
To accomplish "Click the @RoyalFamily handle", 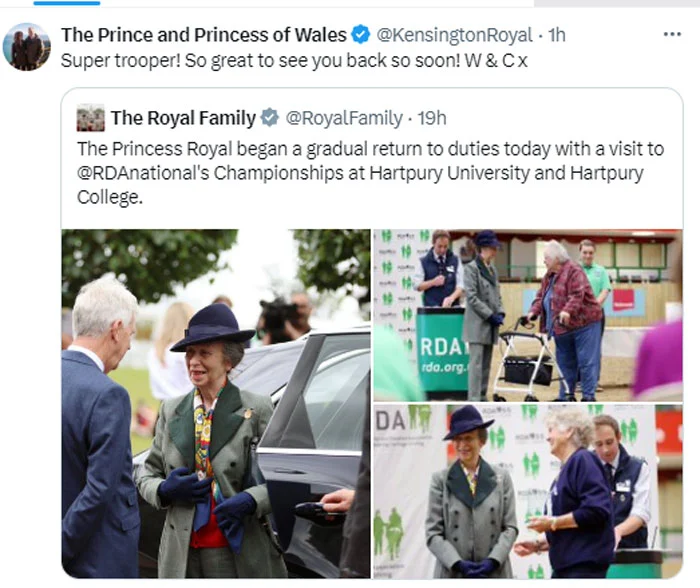I will (x=345, y=118).
